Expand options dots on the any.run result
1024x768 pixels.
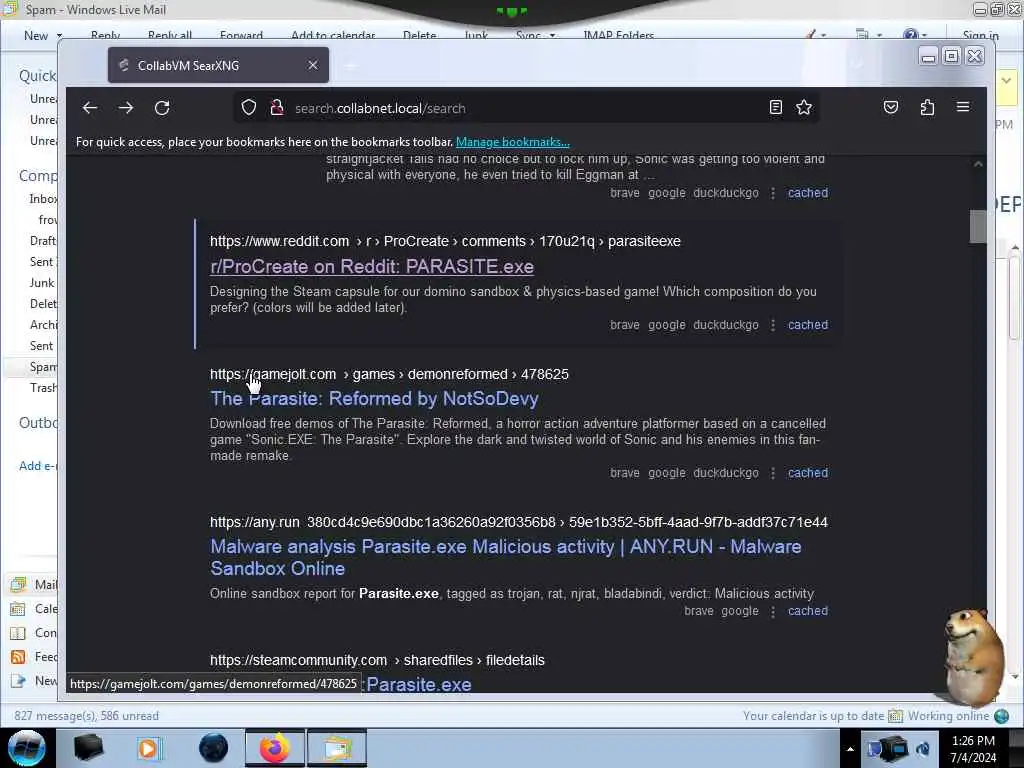pos(773,611)
